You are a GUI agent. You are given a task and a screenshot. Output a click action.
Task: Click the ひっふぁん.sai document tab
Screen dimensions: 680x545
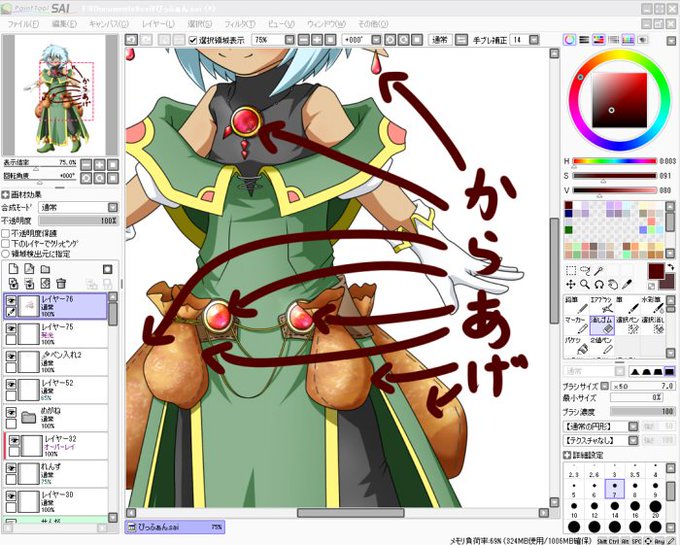[x=175, y=527]
